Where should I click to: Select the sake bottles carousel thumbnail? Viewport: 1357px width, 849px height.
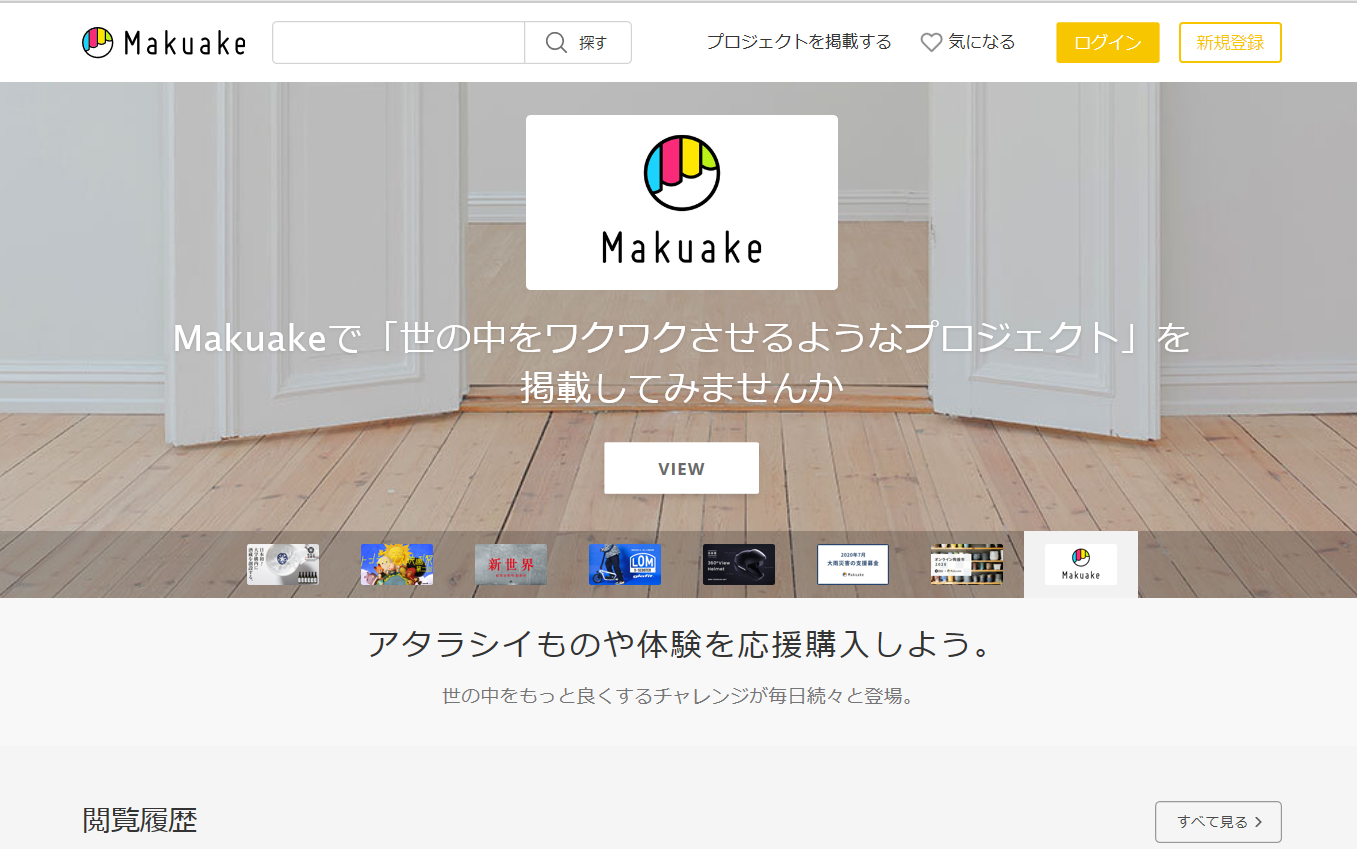coord(283,565)
